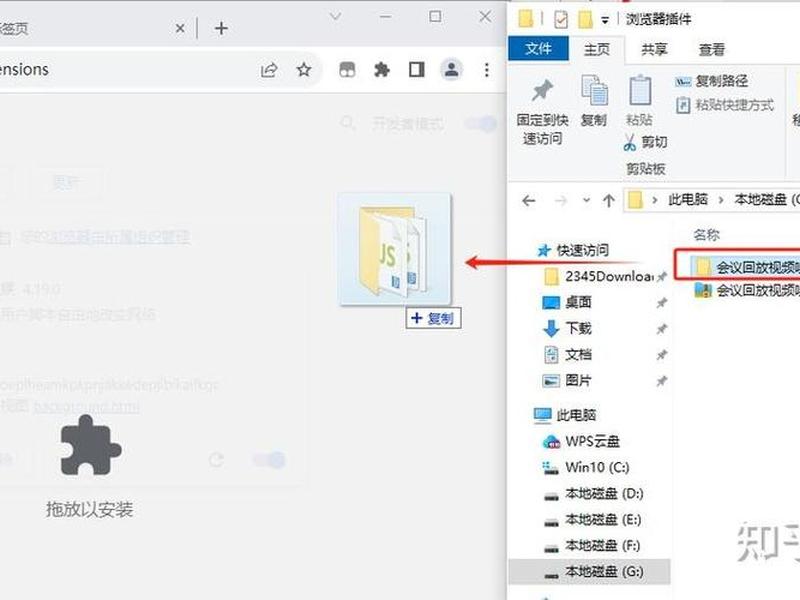
Task: Click the 剪切 scissors button
Action: coord(645,142)
